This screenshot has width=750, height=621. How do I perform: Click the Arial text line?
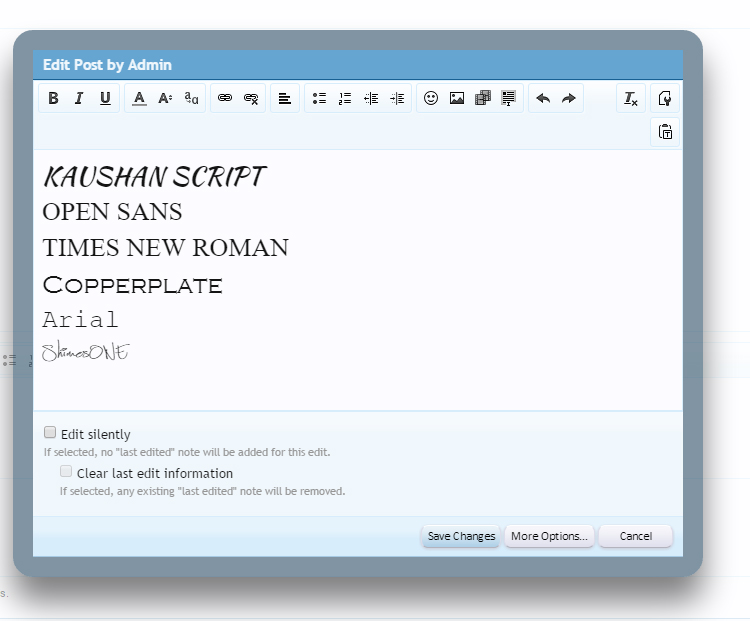tap(80, 320)
